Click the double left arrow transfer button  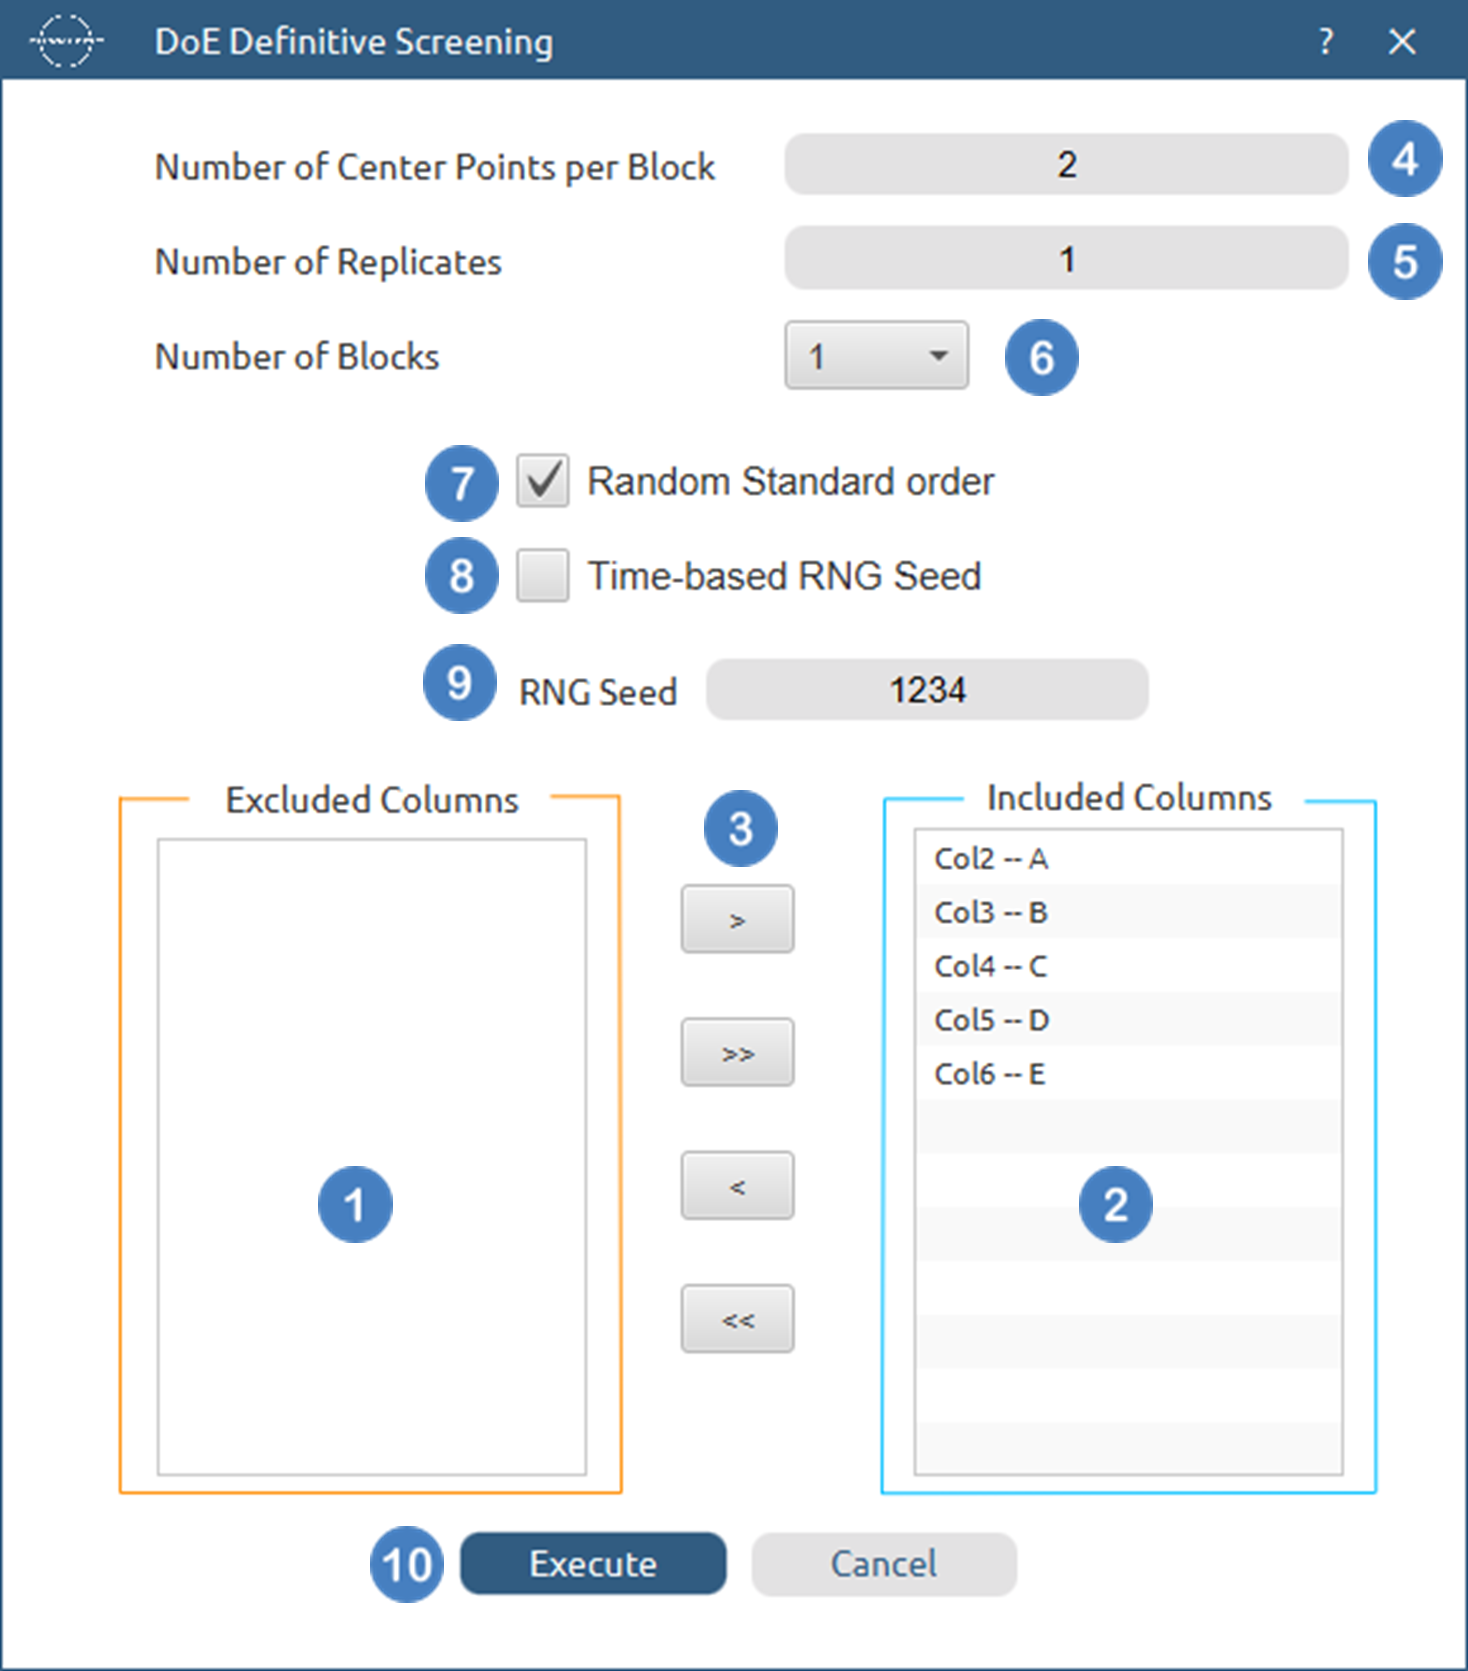[x=737, y=1319]
